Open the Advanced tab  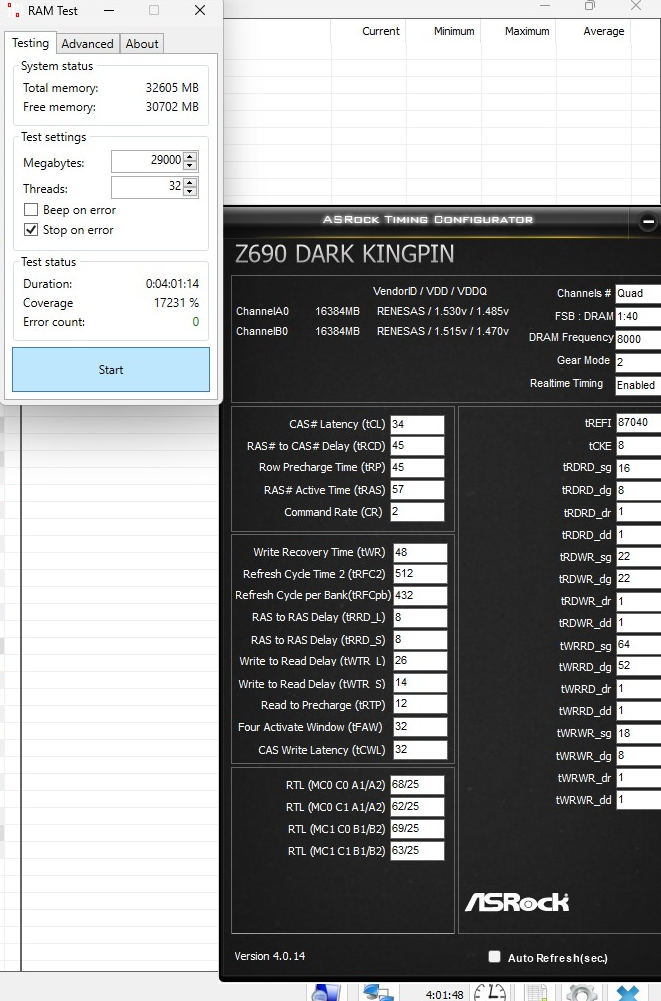pyautogui.click(x=87, y=43)
